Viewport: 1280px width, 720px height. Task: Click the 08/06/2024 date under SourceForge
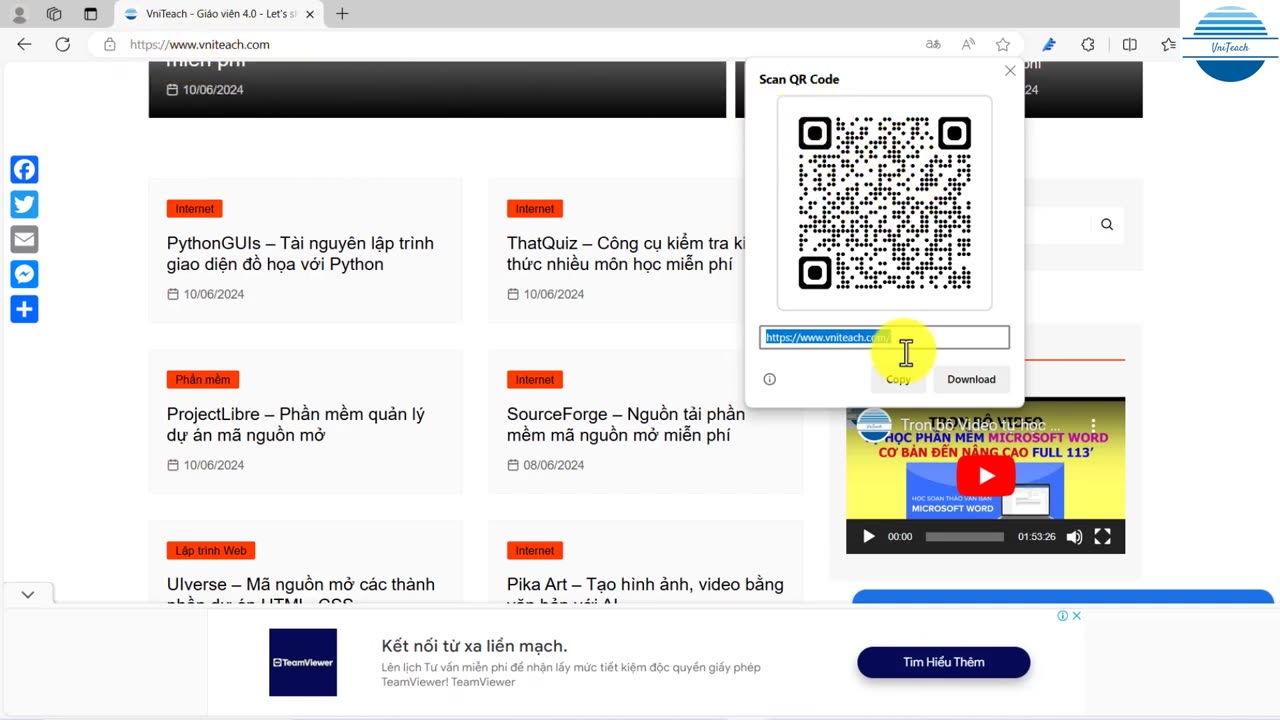coord(553,465)
